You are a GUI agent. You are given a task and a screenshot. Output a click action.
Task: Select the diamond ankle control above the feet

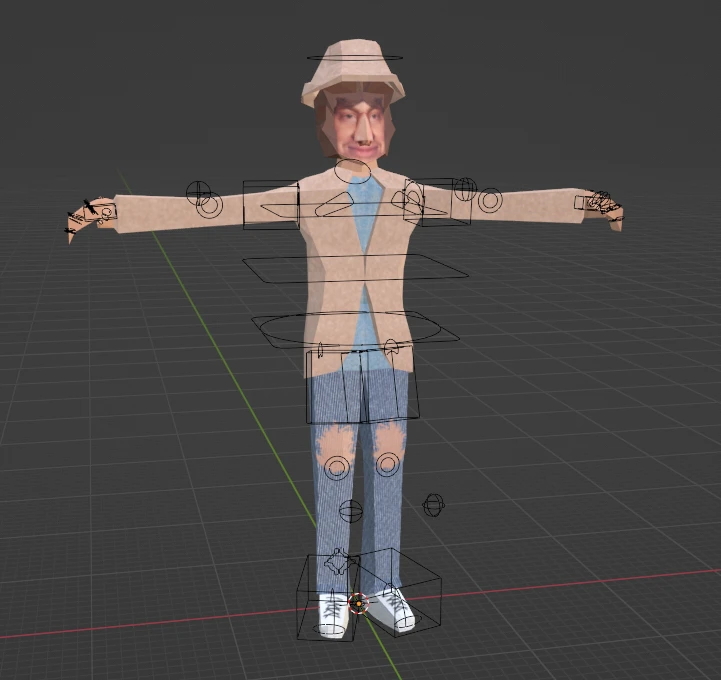pos(339,562)
